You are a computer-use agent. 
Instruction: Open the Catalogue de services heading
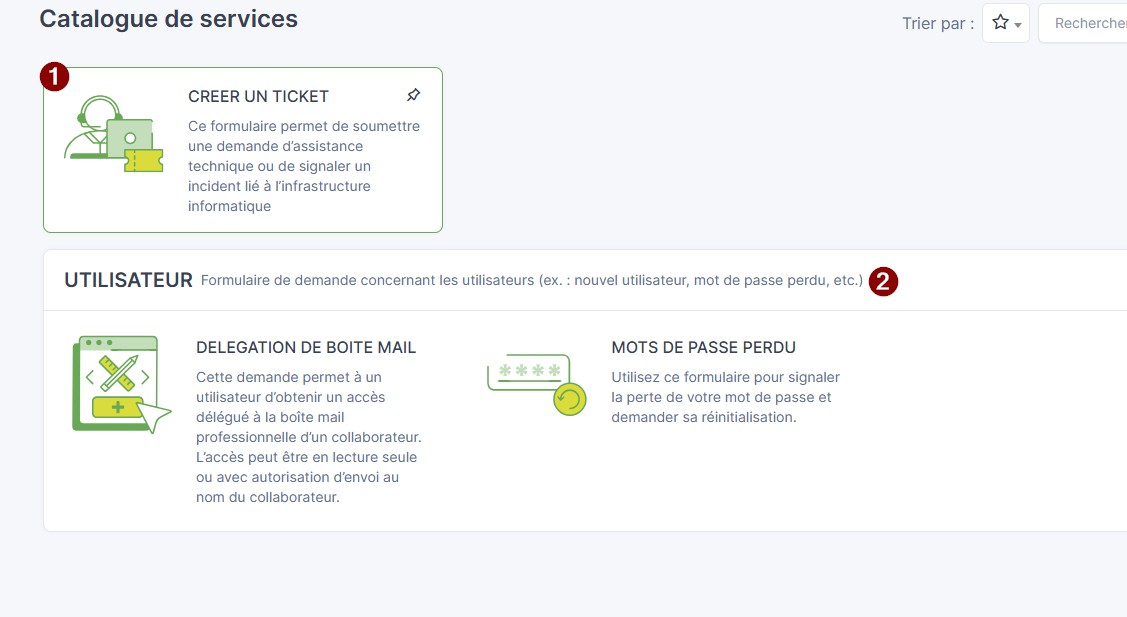(168, 18)
